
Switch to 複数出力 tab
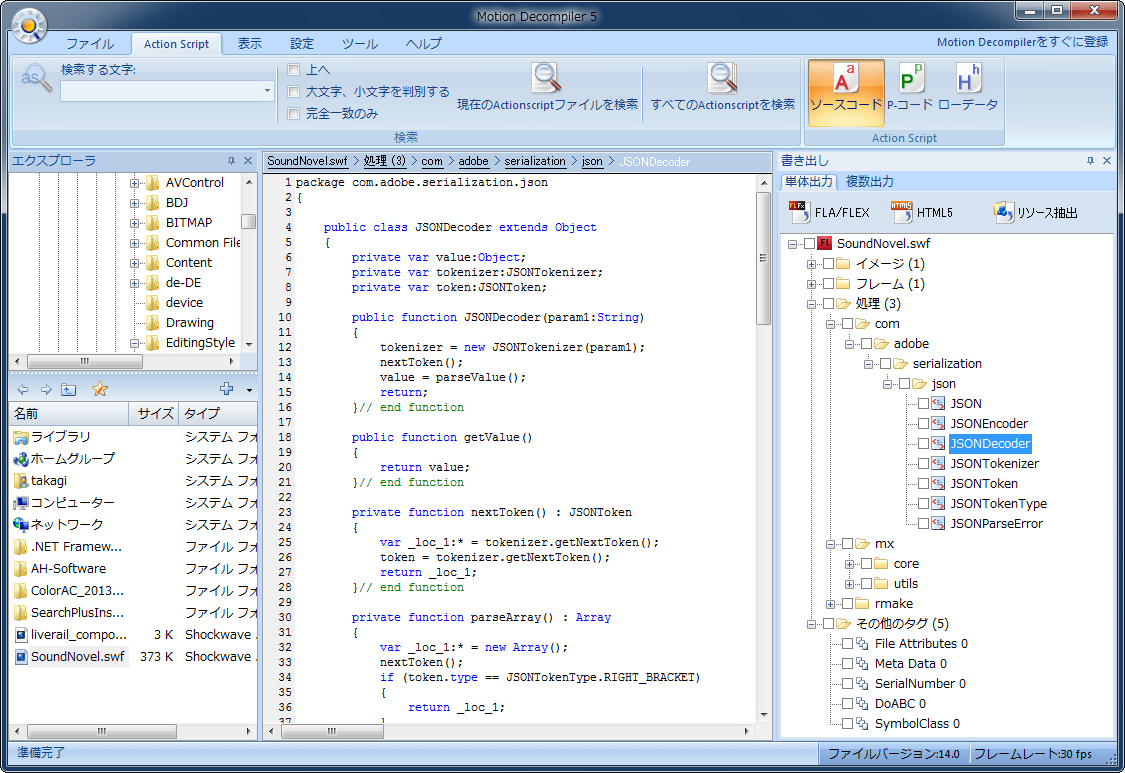(870, 182)
